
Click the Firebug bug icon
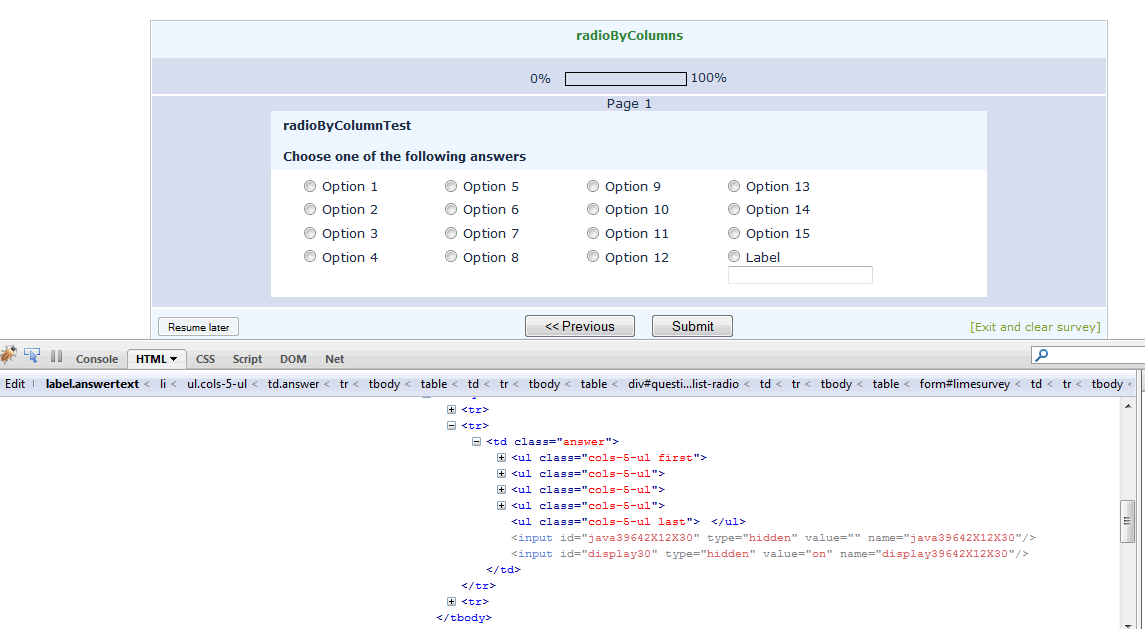point(9,356)
